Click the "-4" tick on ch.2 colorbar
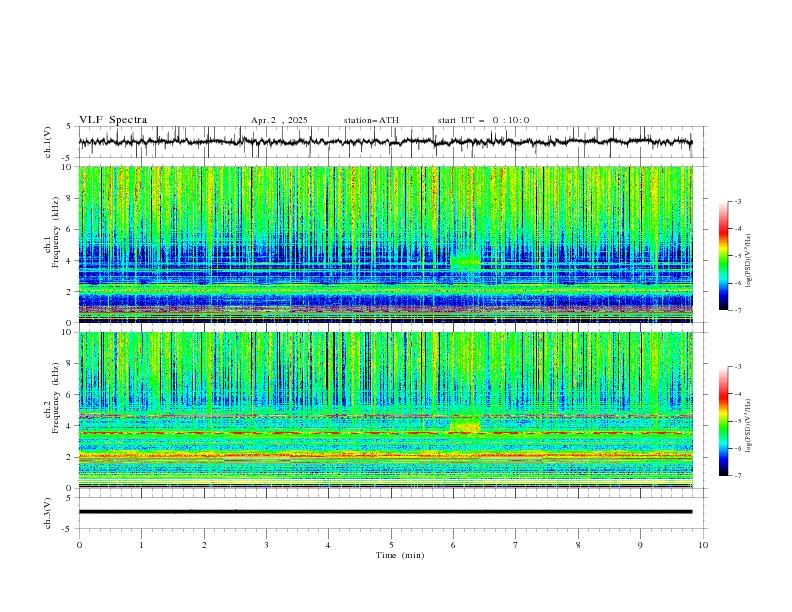Viewport: 792px width, 612px height. [x=737, y=394]
